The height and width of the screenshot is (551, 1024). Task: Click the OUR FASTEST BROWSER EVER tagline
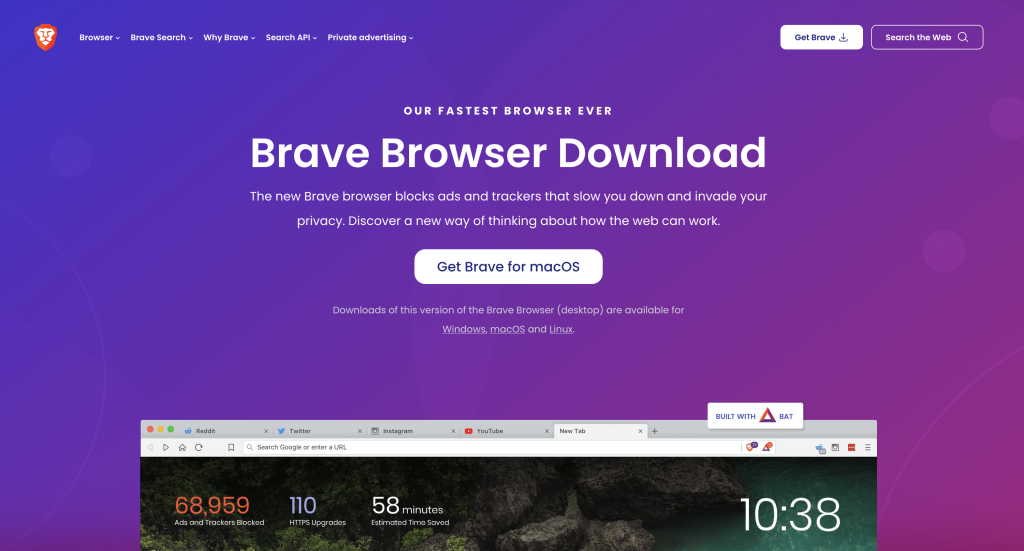(x=508, y=111)
